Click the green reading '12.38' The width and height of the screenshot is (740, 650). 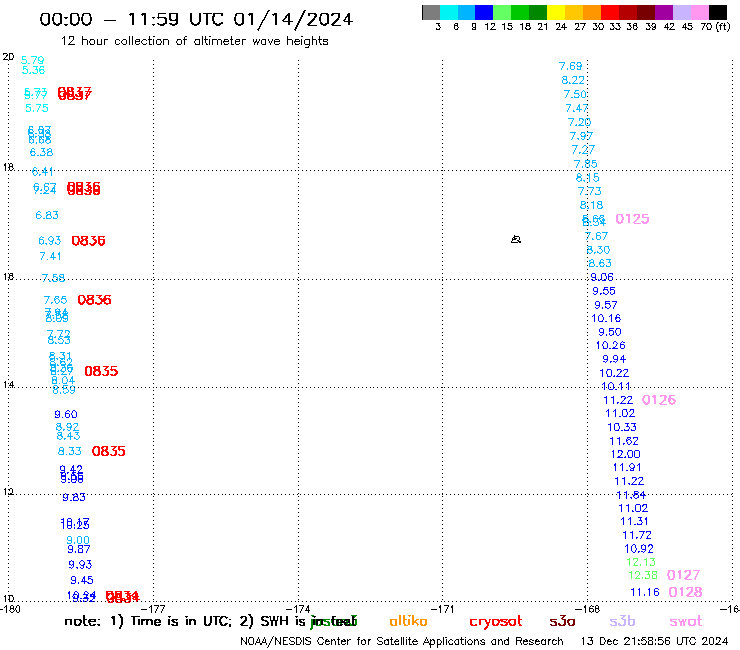(x=643, y=575)
